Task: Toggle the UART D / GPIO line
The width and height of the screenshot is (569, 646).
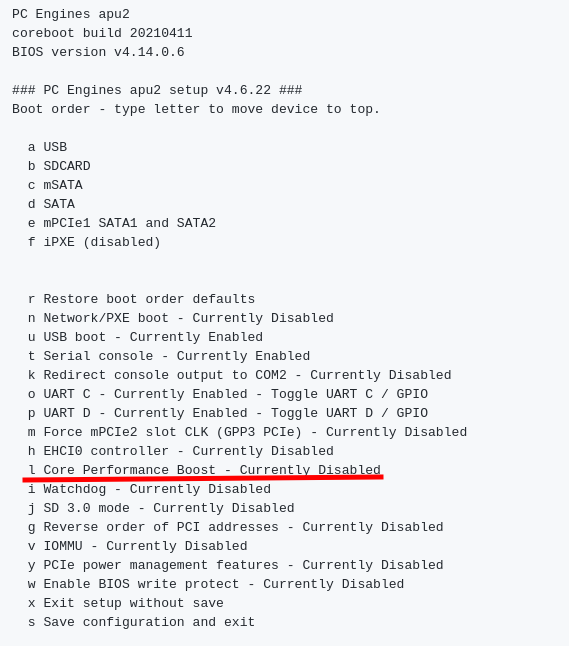Action: click(x=228, y=413)
